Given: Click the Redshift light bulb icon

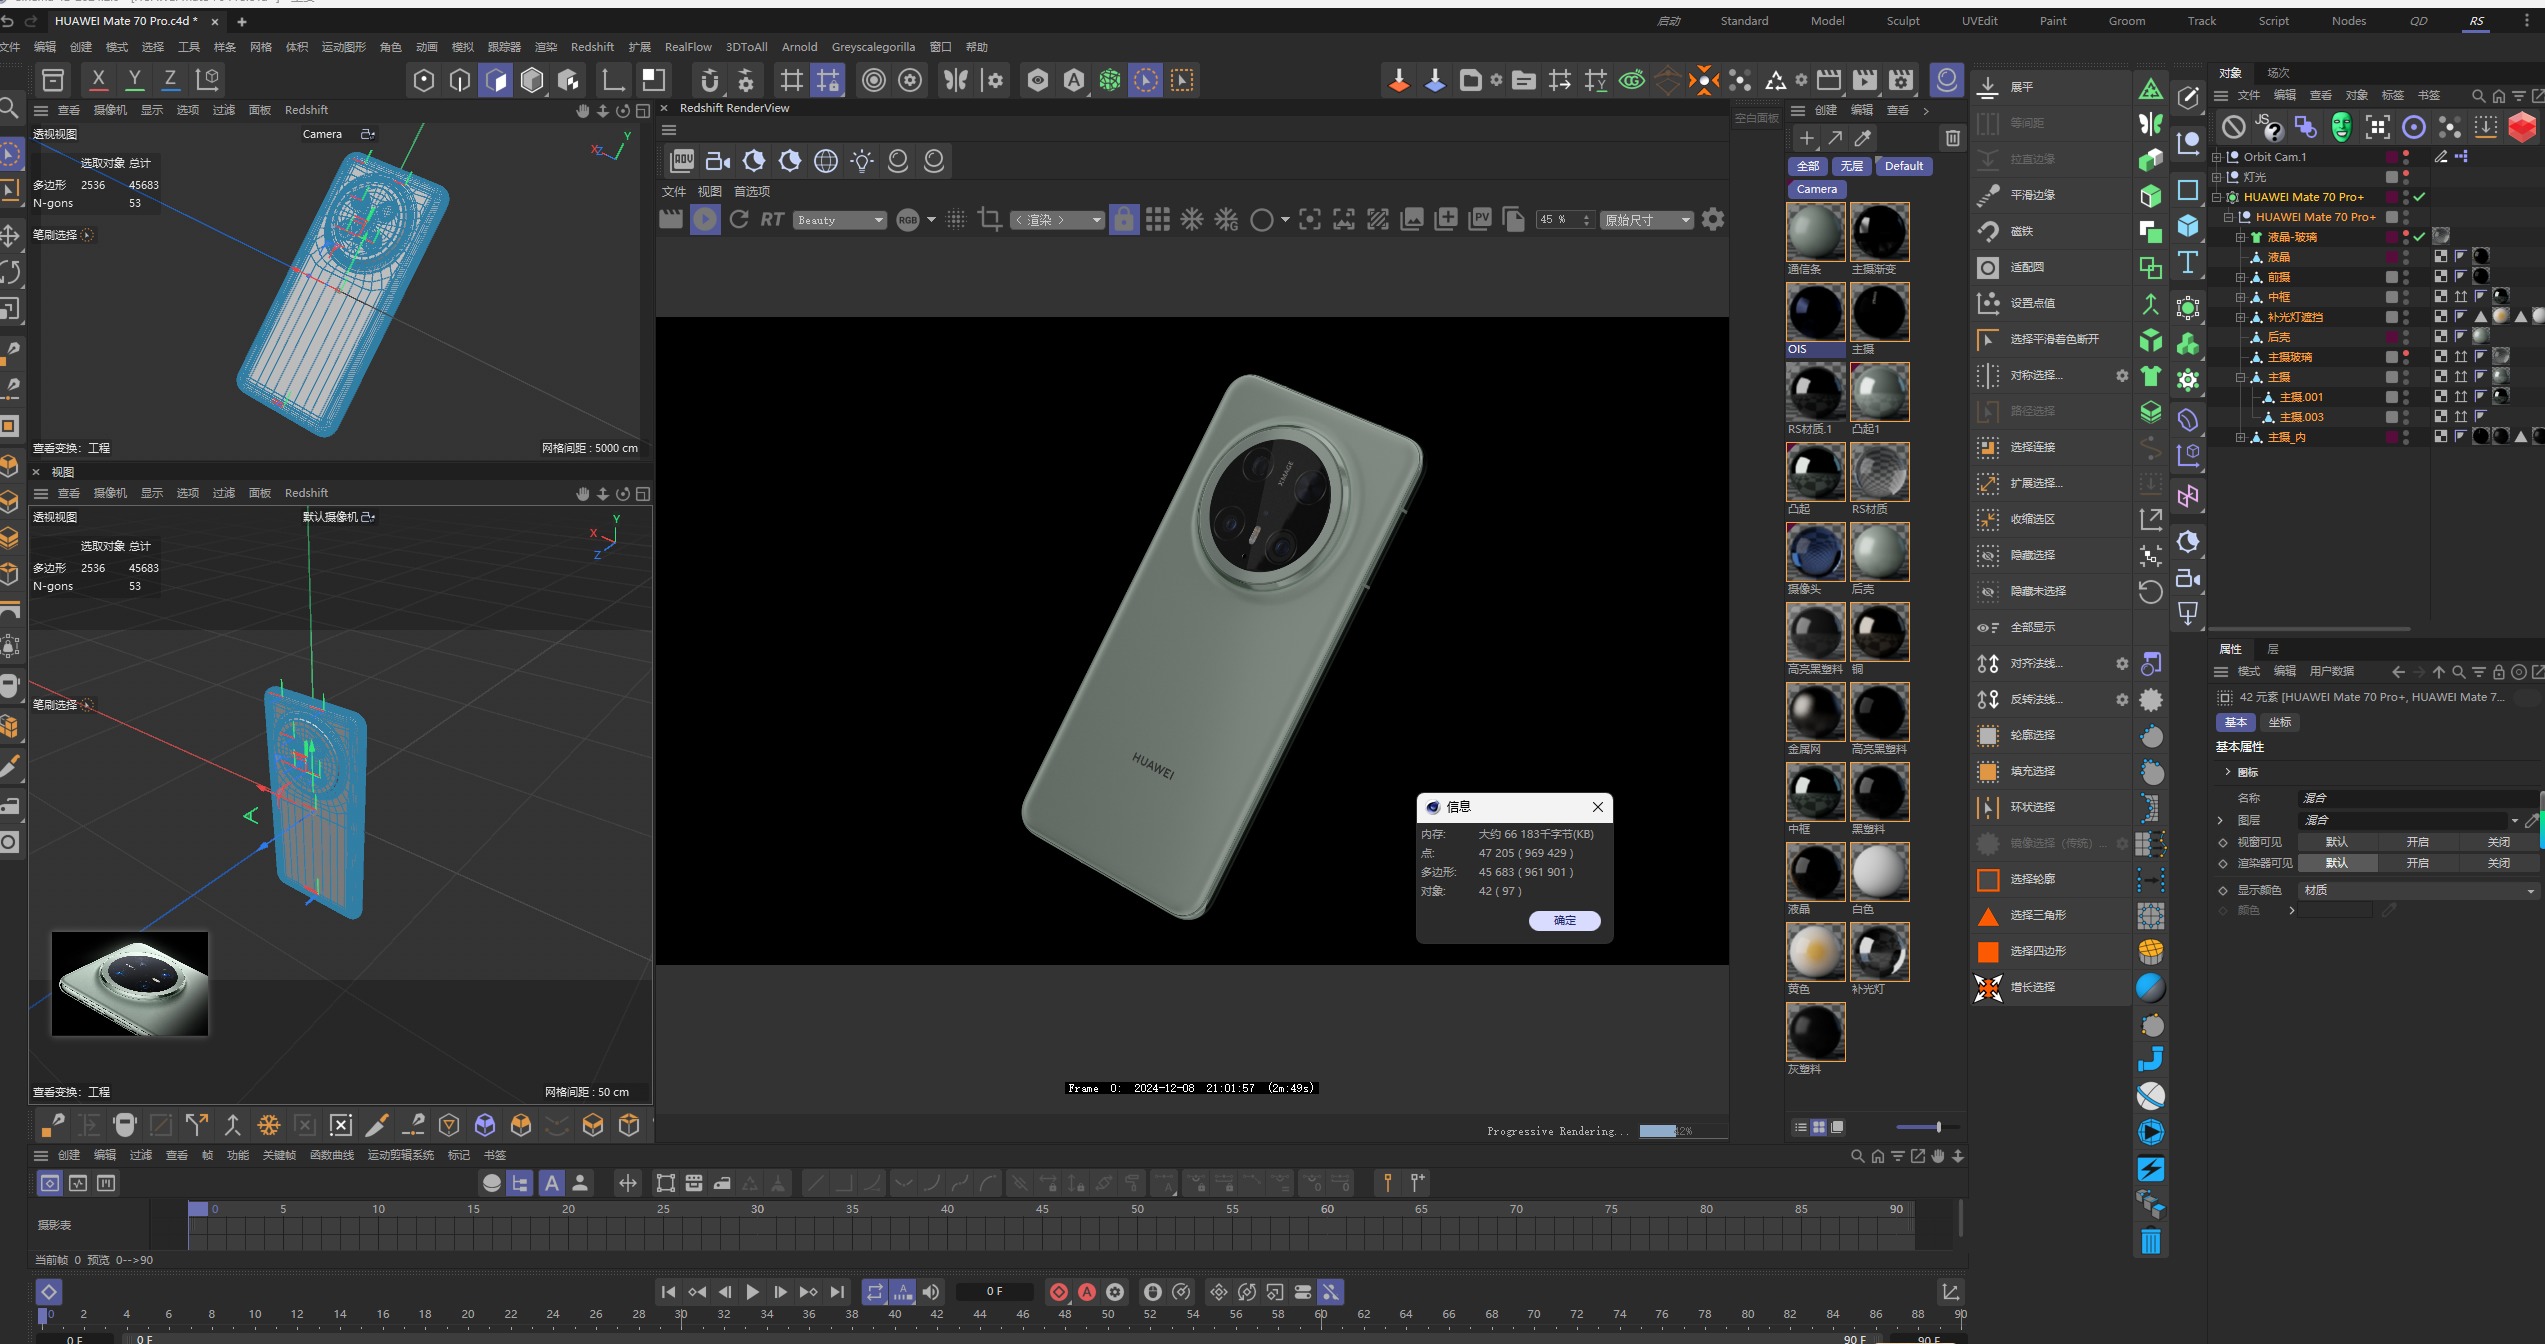Looking at the screenshot, I should pyautogui.click(x=862, y=160).
